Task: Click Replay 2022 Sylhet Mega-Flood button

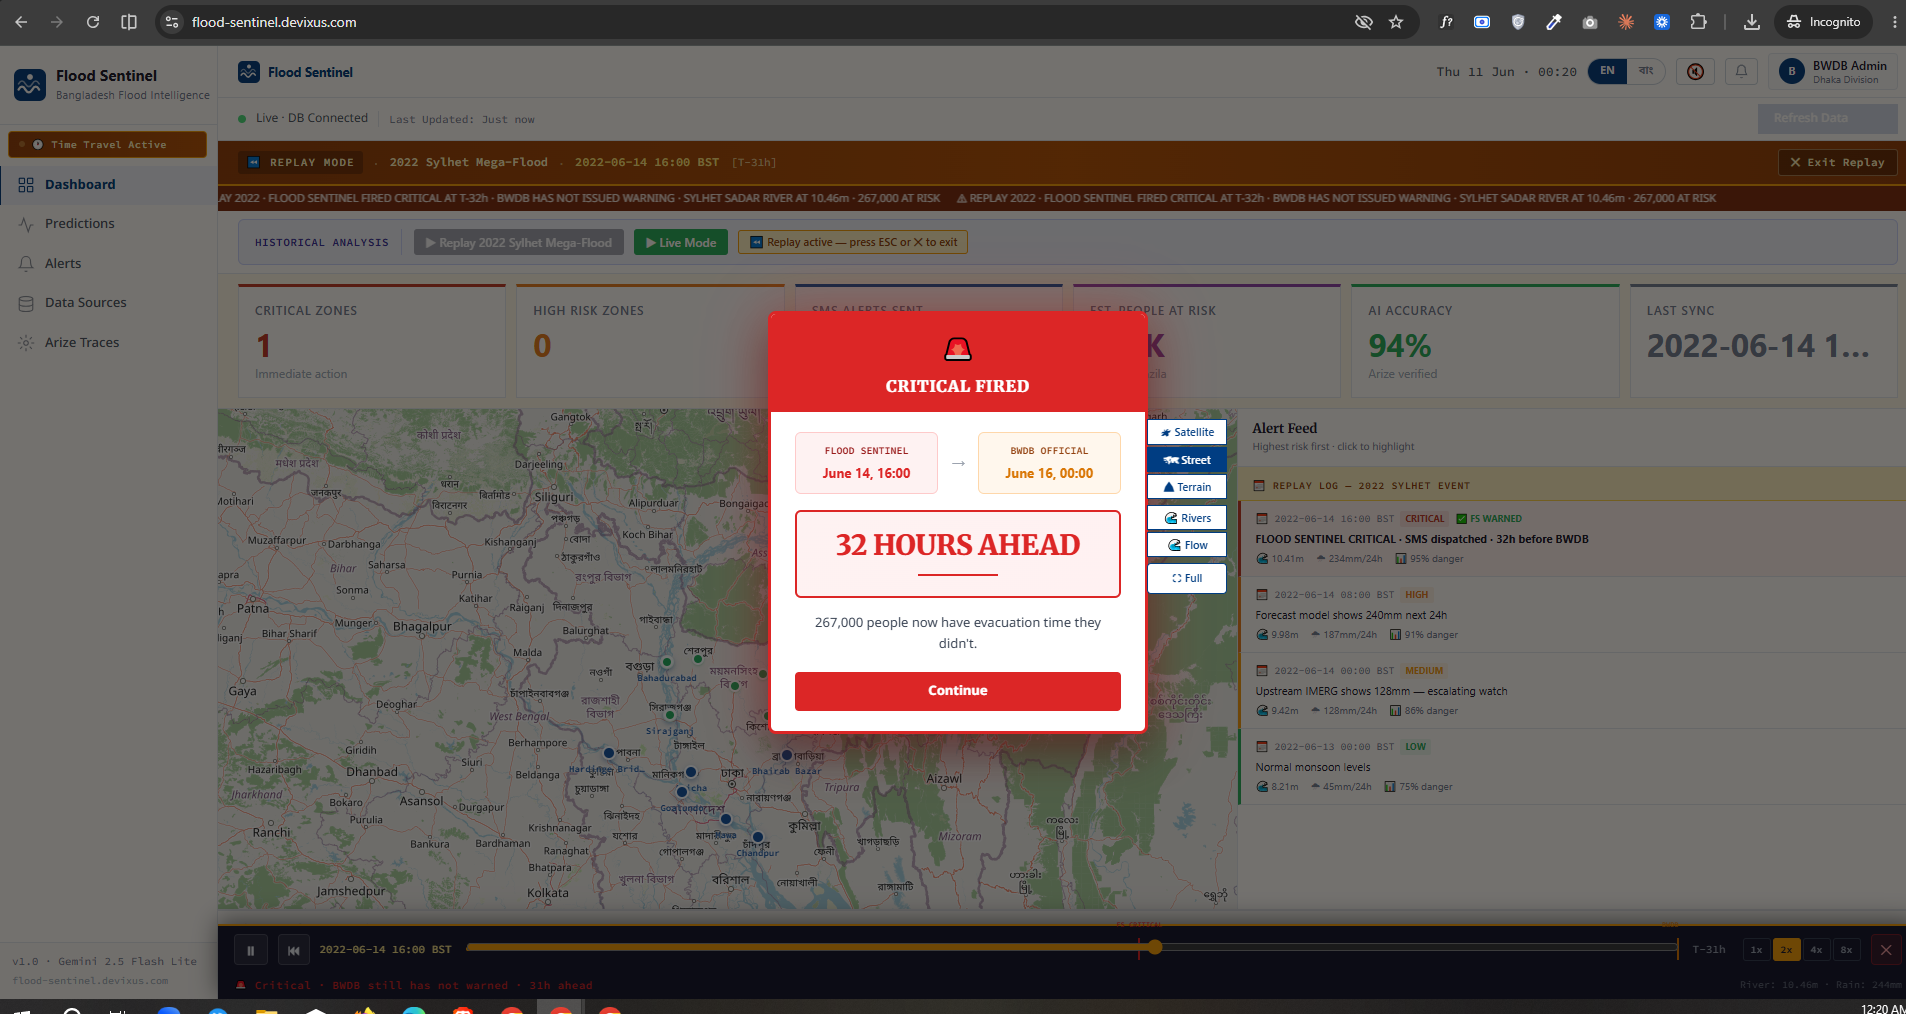Action: (519, 242)
